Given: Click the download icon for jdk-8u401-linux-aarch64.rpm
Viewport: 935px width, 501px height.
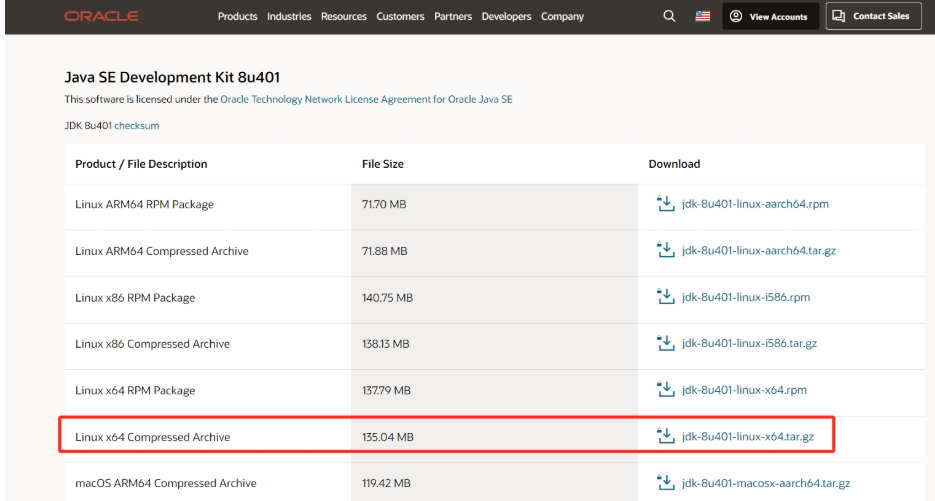Looking at the screenshot, I should (x=665, y=204).
